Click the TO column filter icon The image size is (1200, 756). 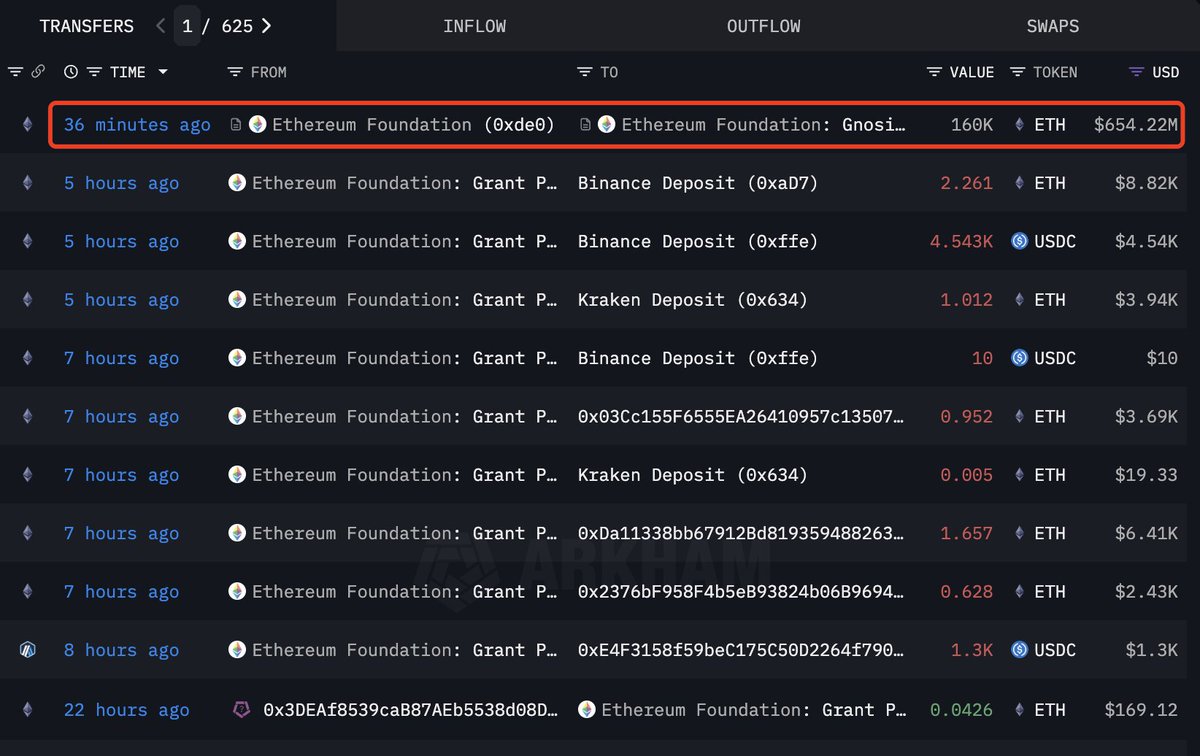coord(585,72)
